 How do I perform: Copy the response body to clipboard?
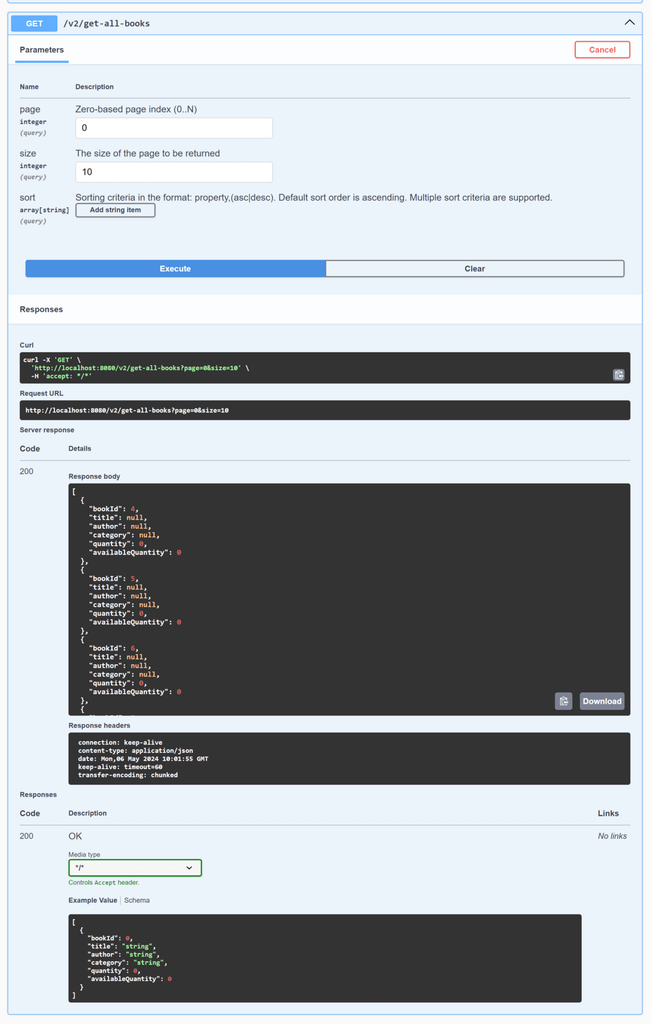(x=564, y=701)
